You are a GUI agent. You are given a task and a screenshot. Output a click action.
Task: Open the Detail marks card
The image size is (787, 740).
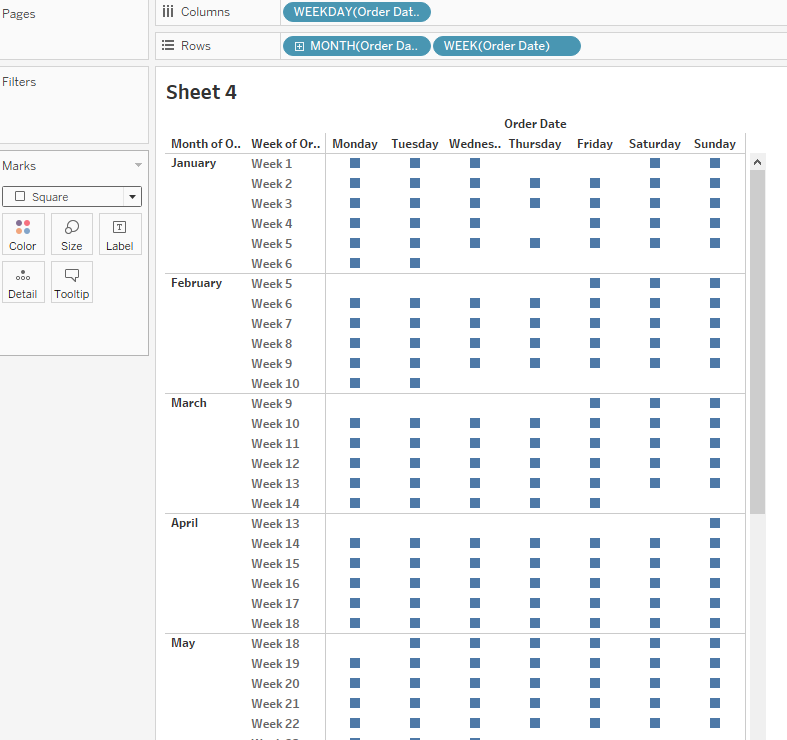[x=22, y=282]
